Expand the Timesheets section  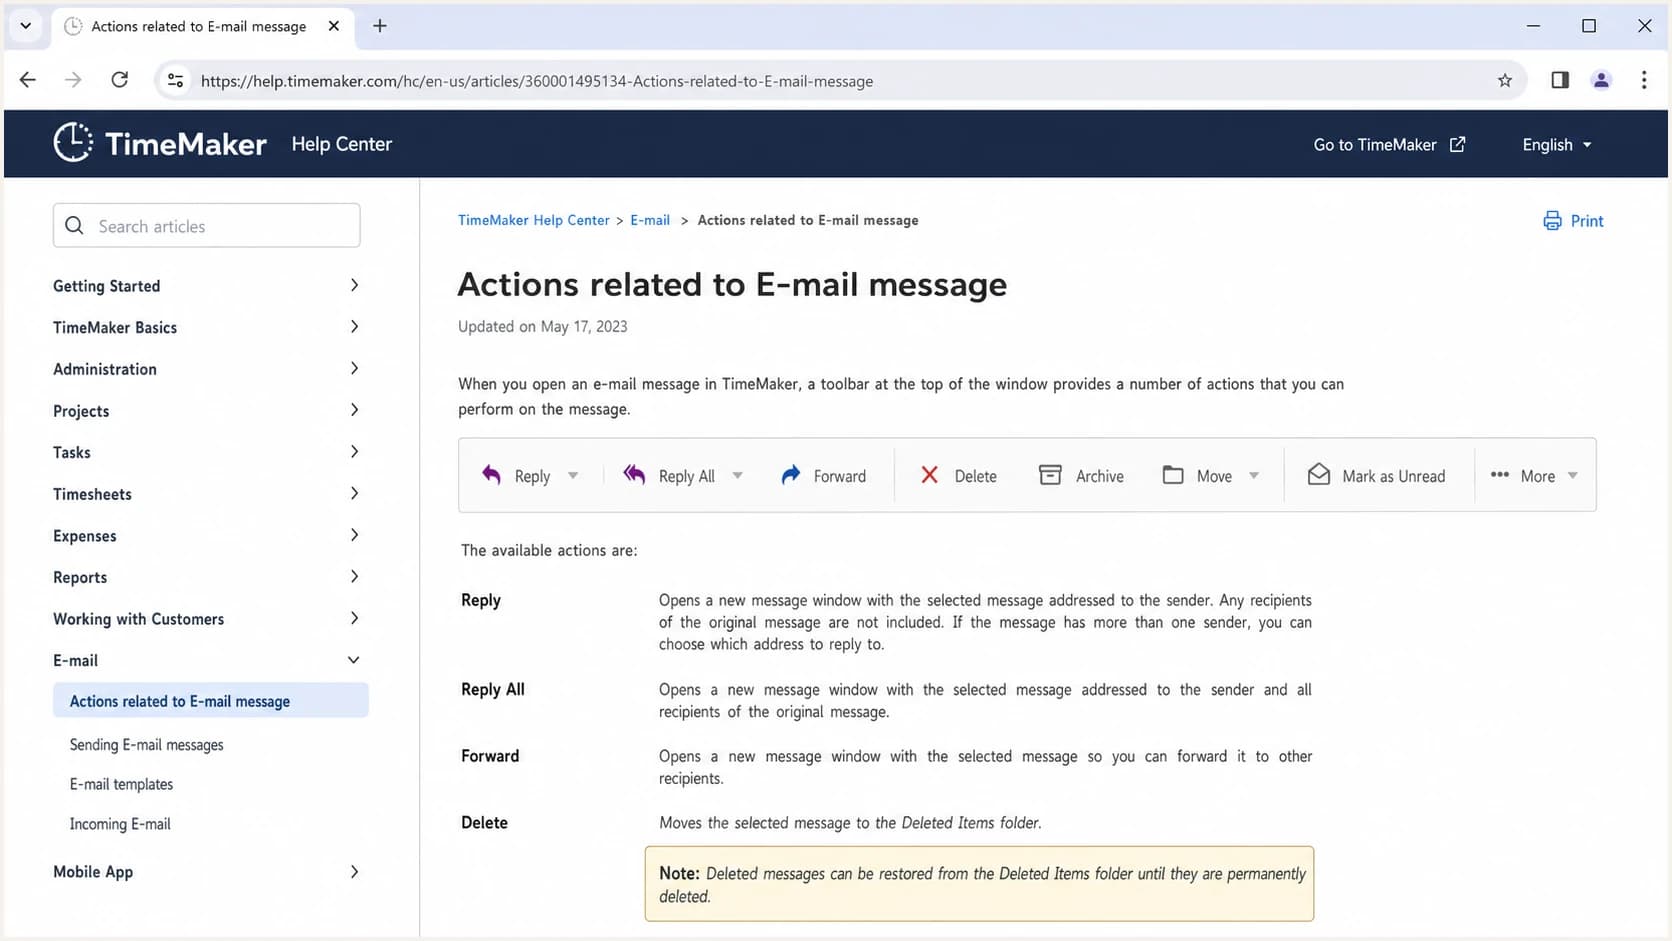(354, 493)
